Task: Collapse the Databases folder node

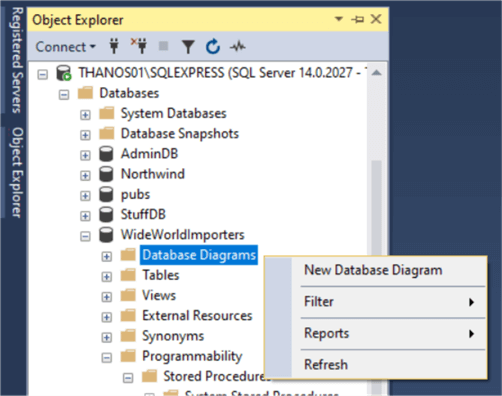Action: click(64, 95)
